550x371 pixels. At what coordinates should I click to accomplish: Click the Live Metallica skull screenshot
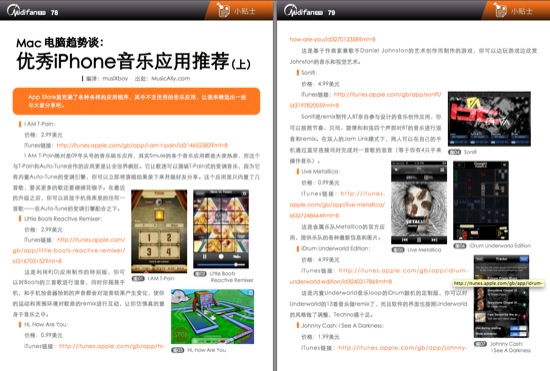click(419, 203)
